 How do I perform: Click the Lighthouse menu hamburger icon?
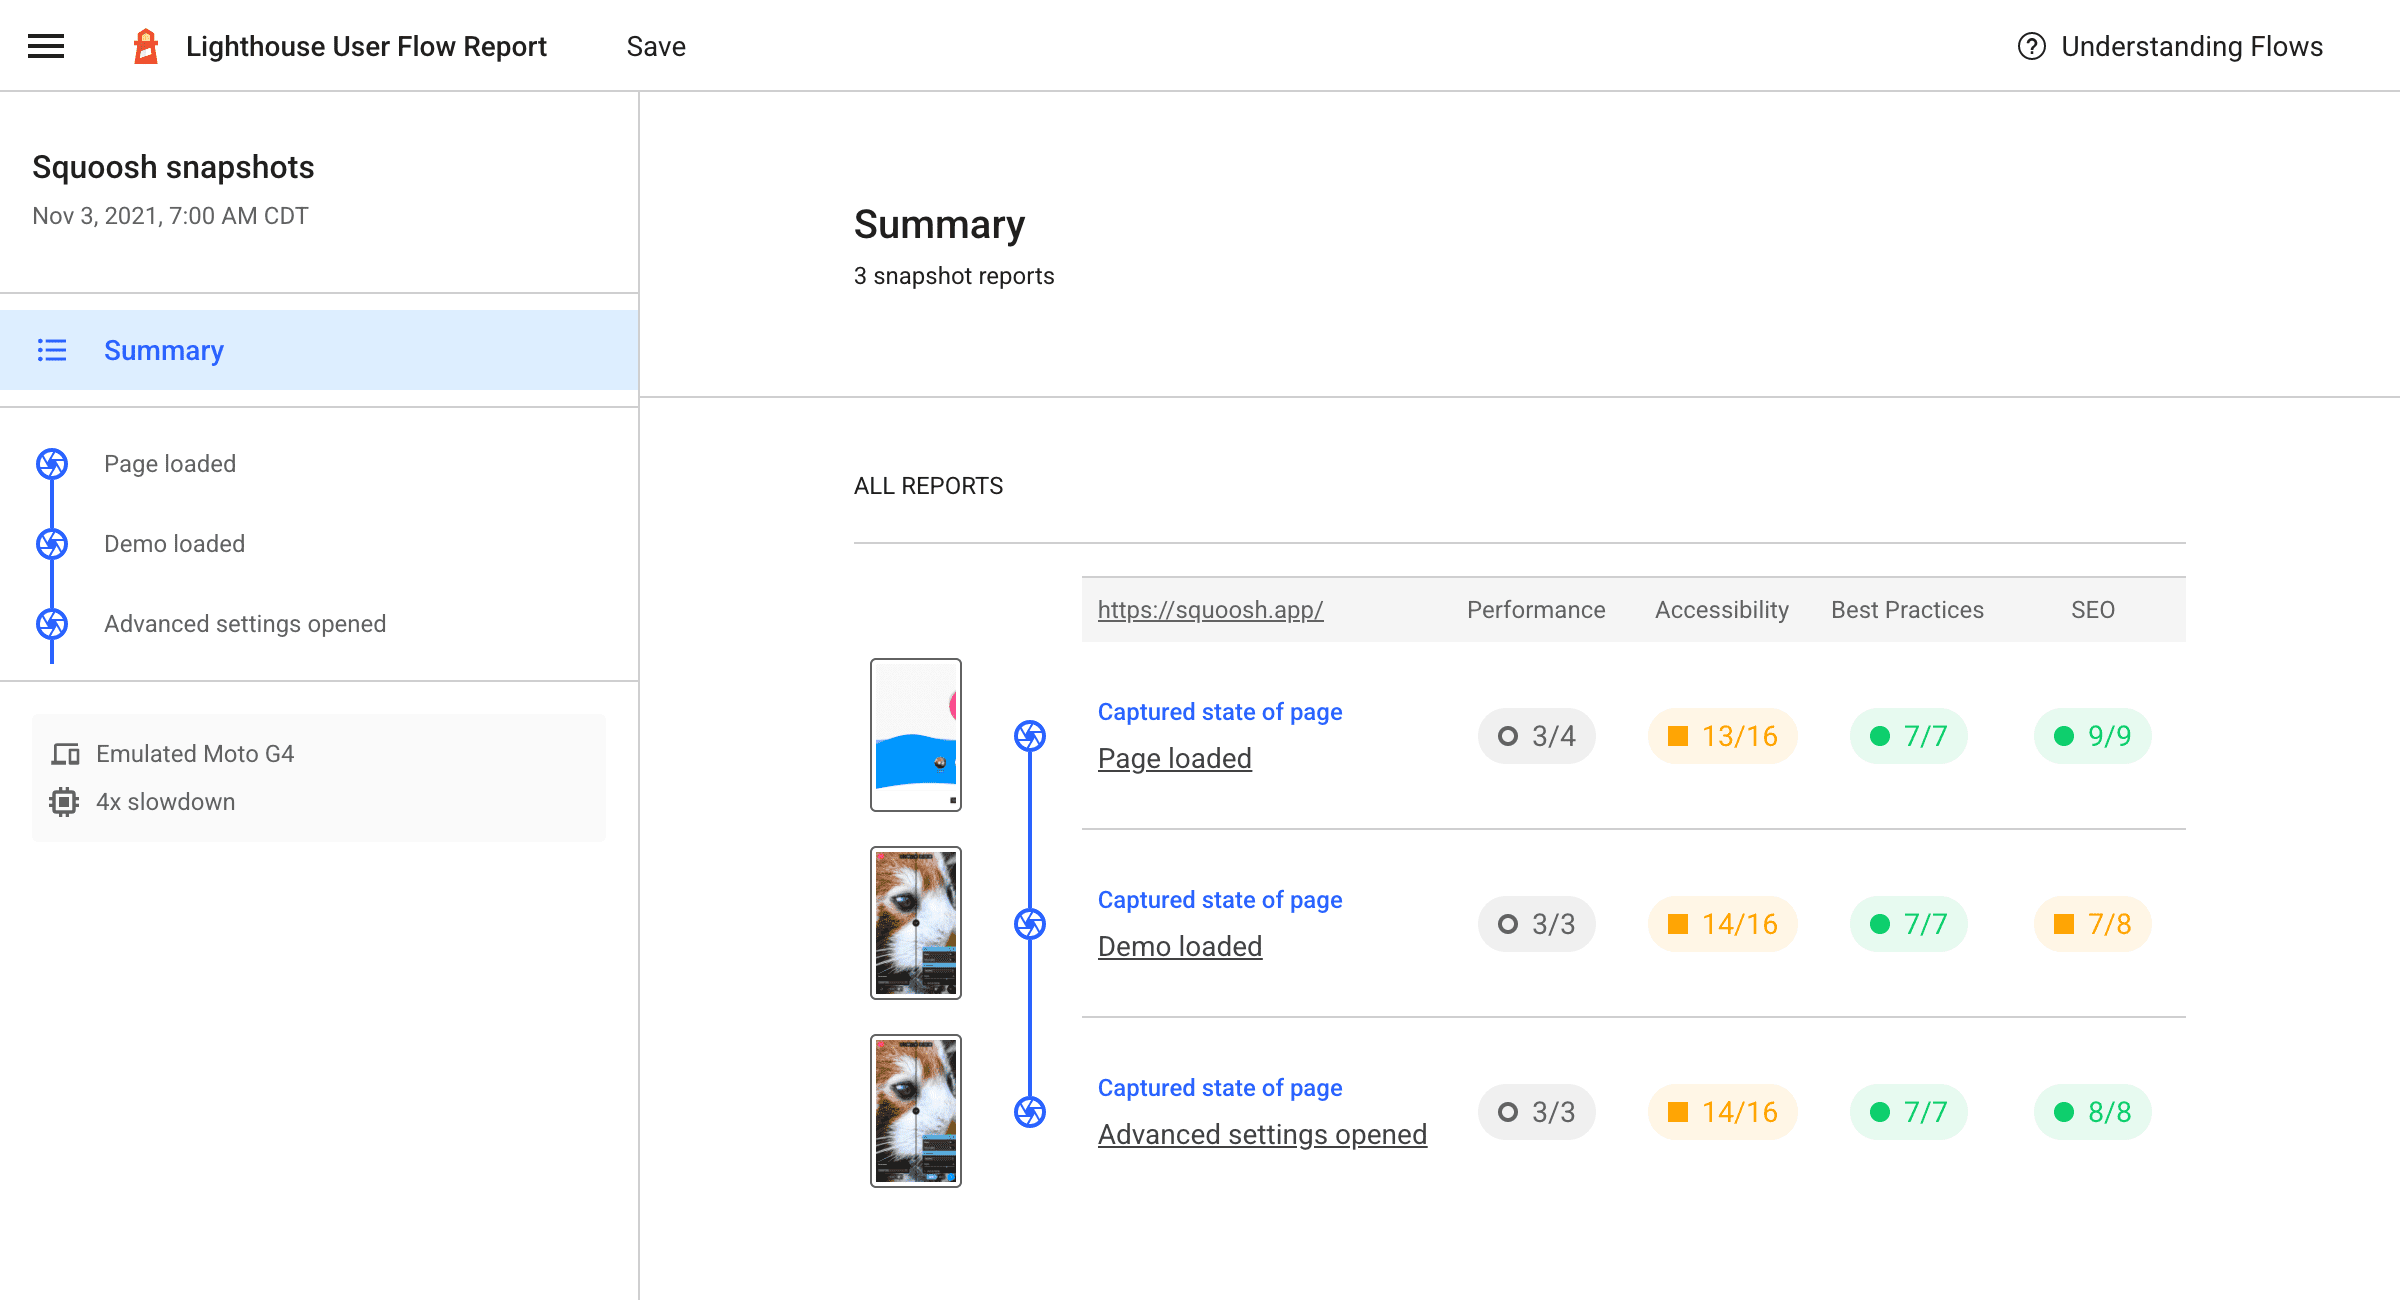45,46
